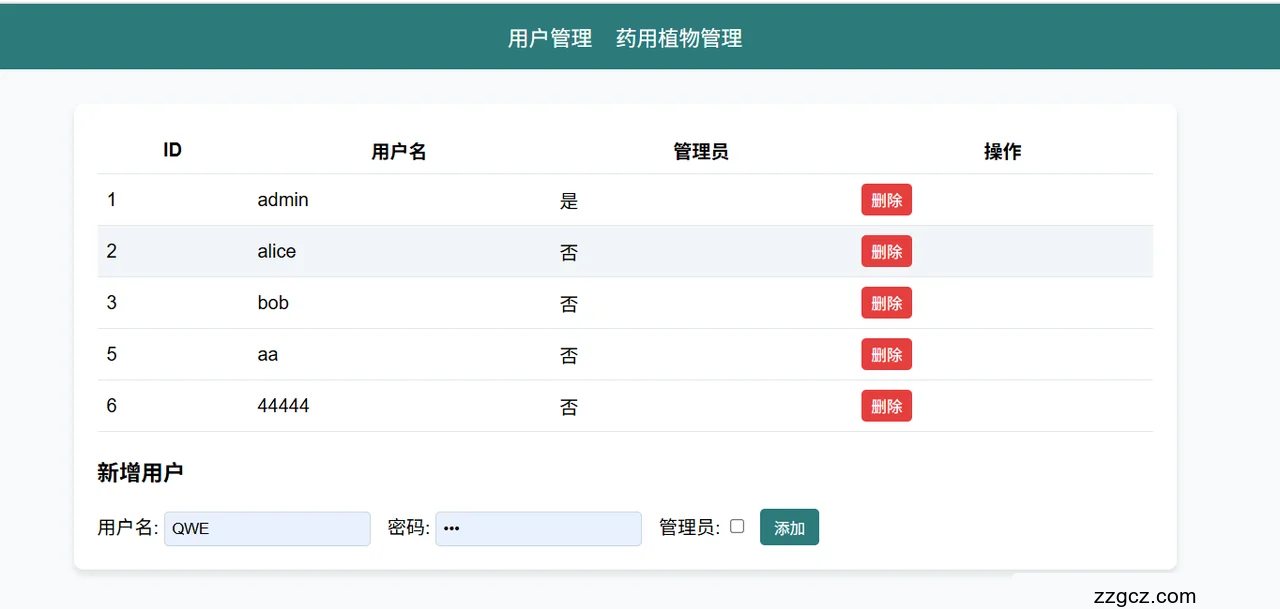The image size is (1280, 609).
Task: Click the 是 admin status for user admin
Action: [569, 201]
